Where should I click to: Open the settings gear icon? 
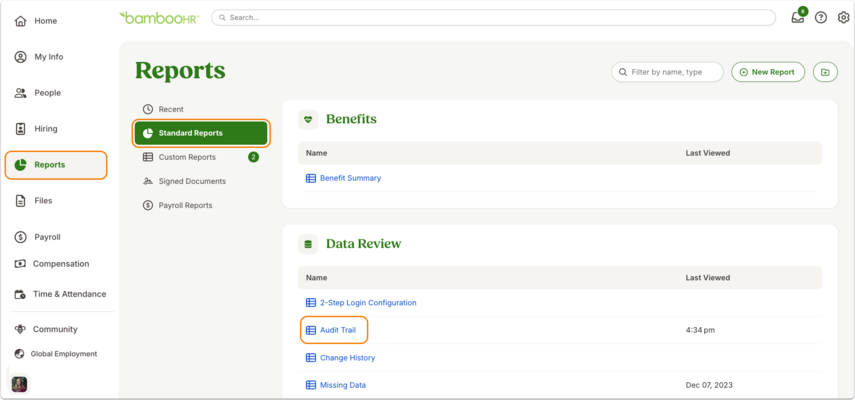(843, 17)
